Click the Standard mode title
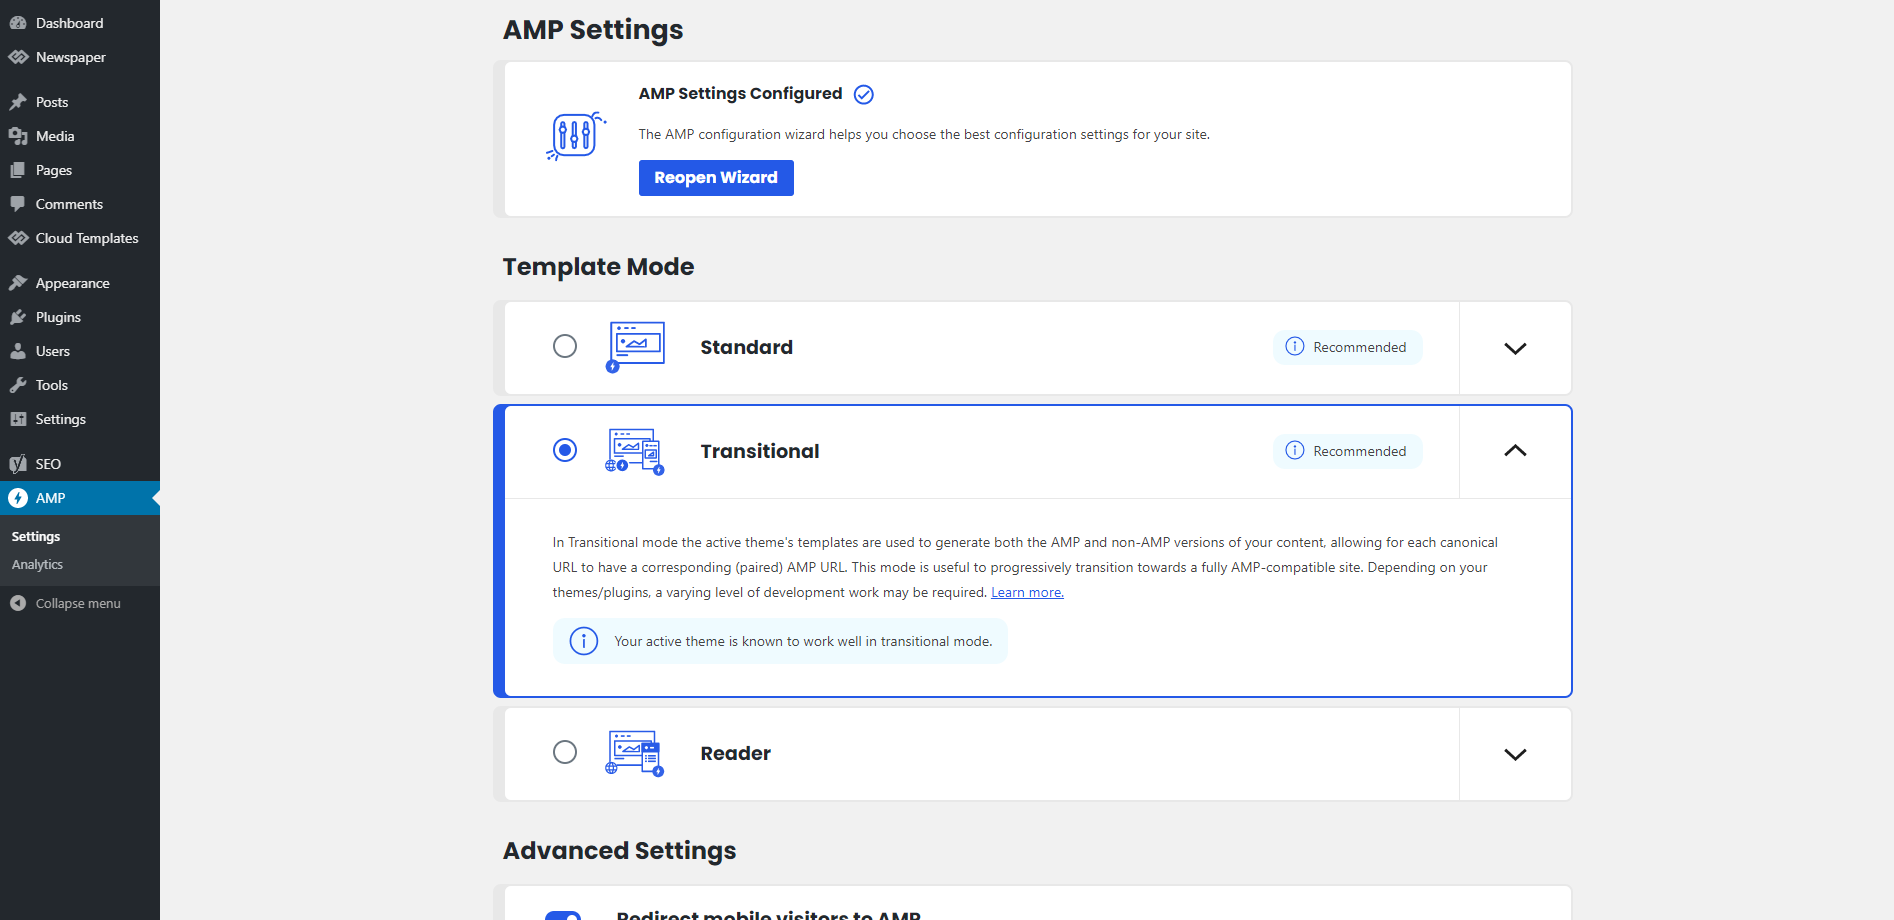Image resolution: width=1894 pixels, height=920 pixels. click(x=746, y=347)
